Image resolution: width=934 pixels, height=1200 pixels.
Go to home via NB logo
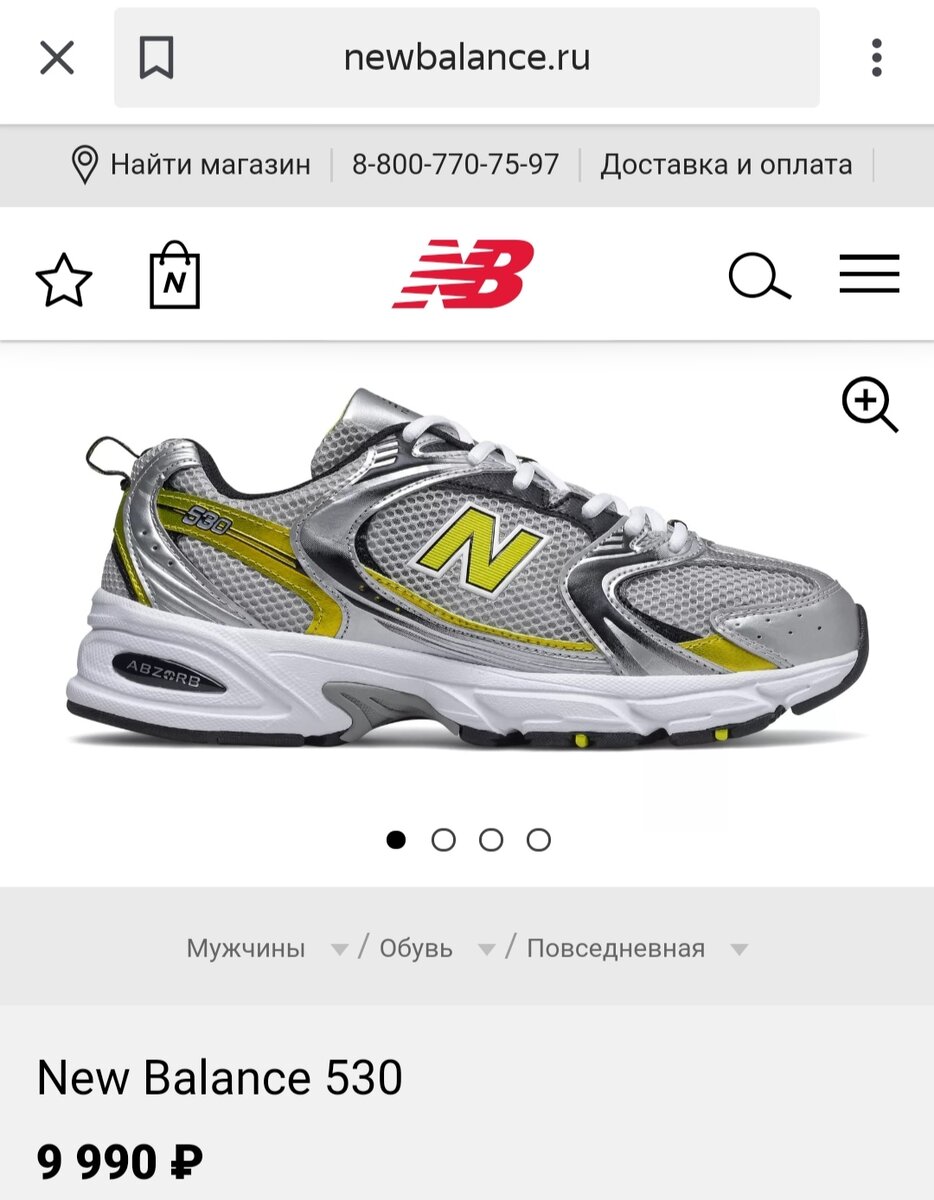coord(463,274)
